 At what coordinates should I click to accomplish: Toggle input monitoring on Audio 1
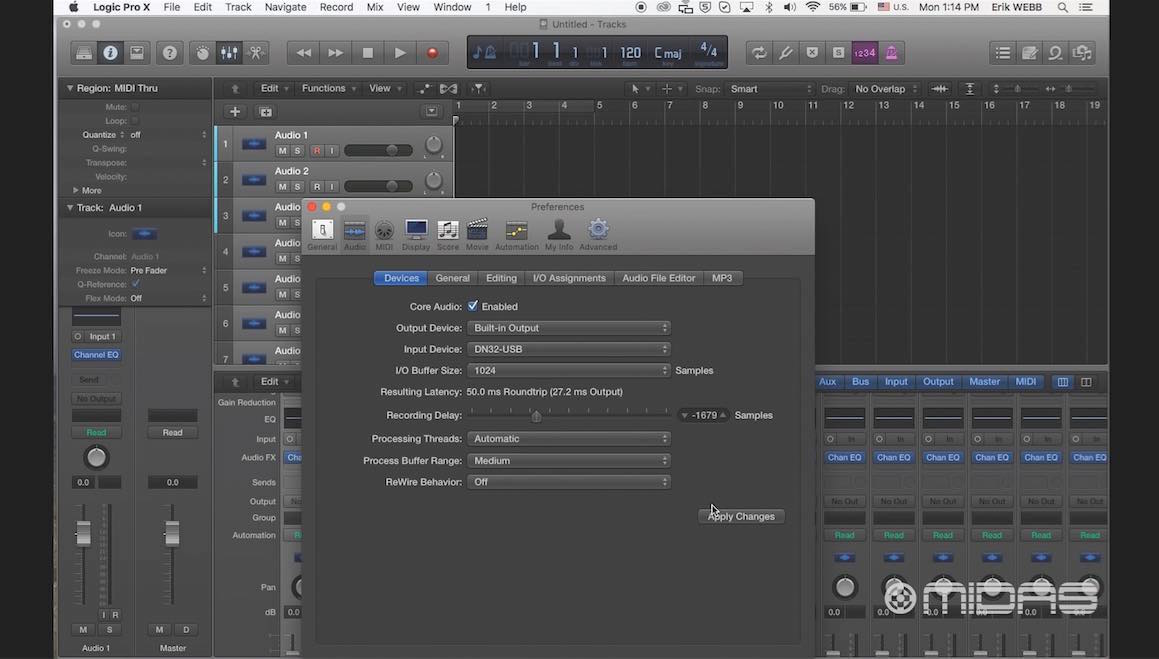click(x=332, y=151)
